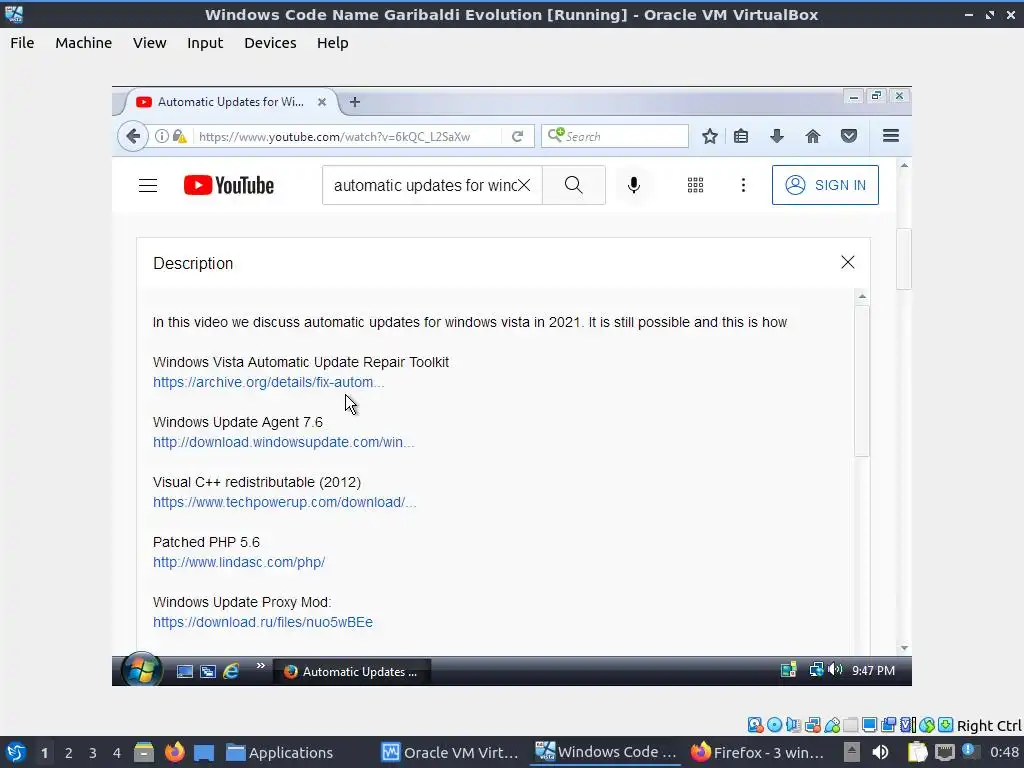Image resolution: width=1024 pixels, height=768 pixels.
Task: Open the techpowerup.com download link
Action: pyautogui.click(x=284, y=502)
